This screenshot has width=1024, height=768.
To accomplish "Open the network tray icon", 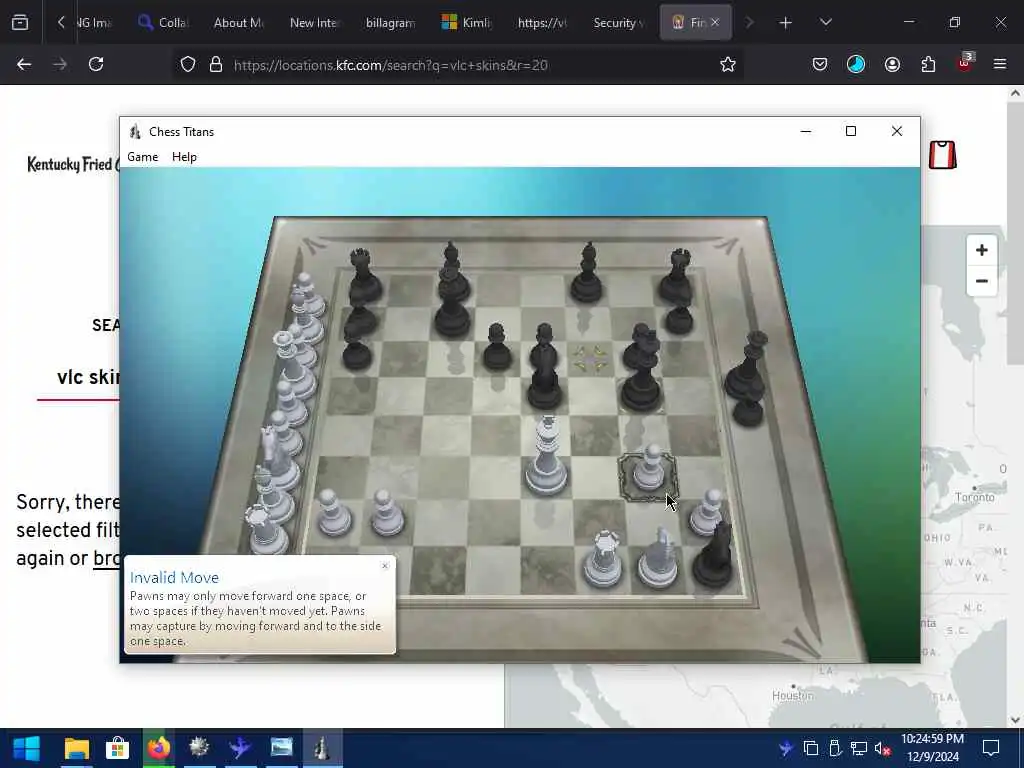I will [859, 748].
